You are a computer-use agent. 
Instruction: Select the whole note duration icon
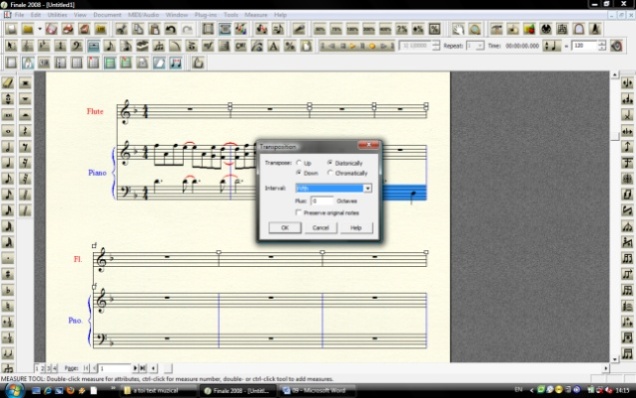(x=8, y=131)
